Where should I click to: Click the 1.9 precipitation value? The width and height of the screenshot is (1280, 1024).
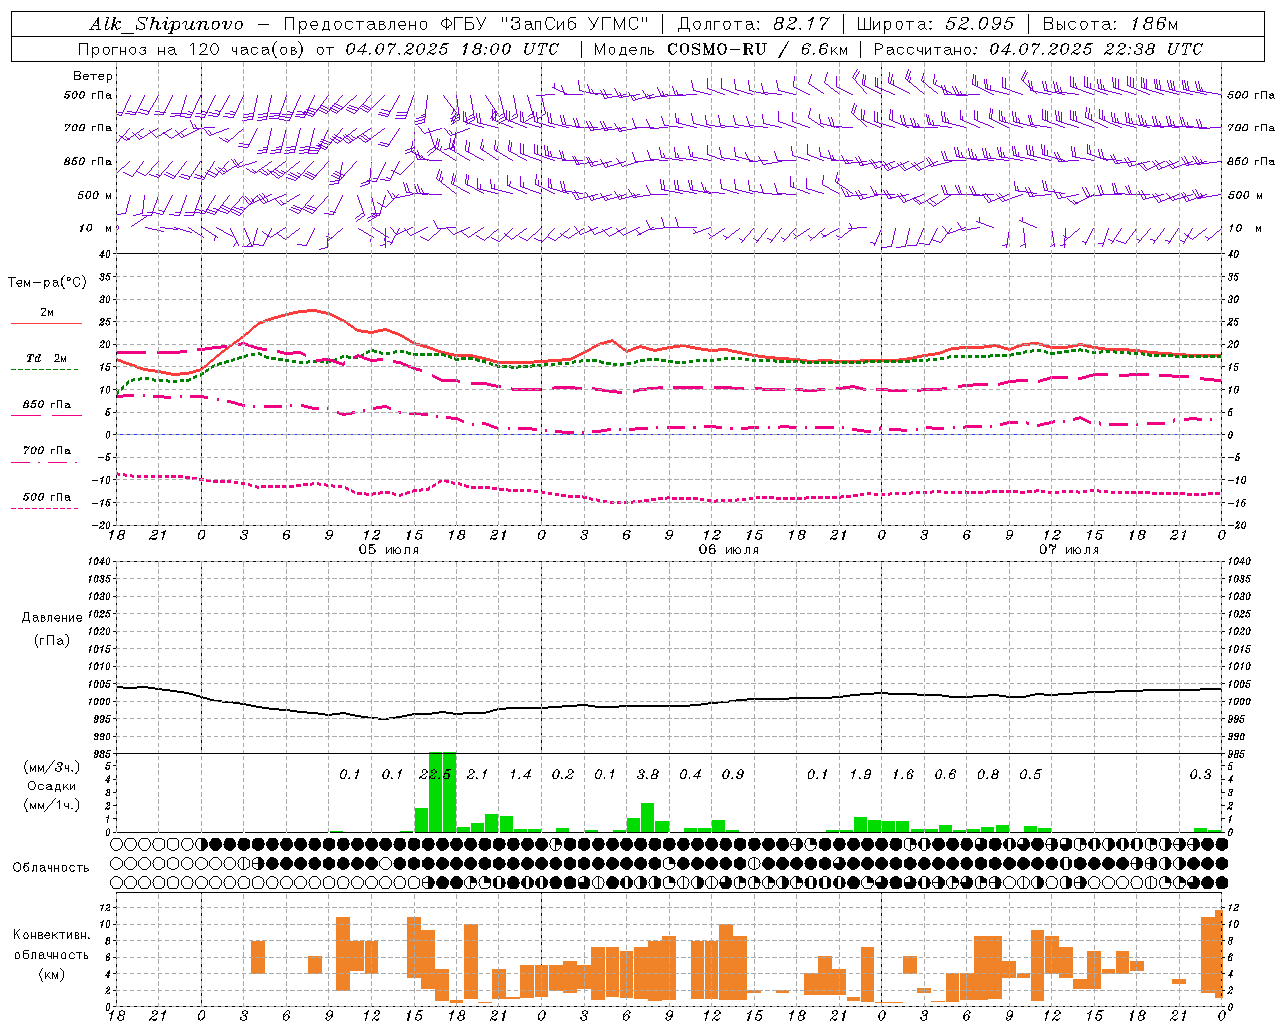coord(860,774)
